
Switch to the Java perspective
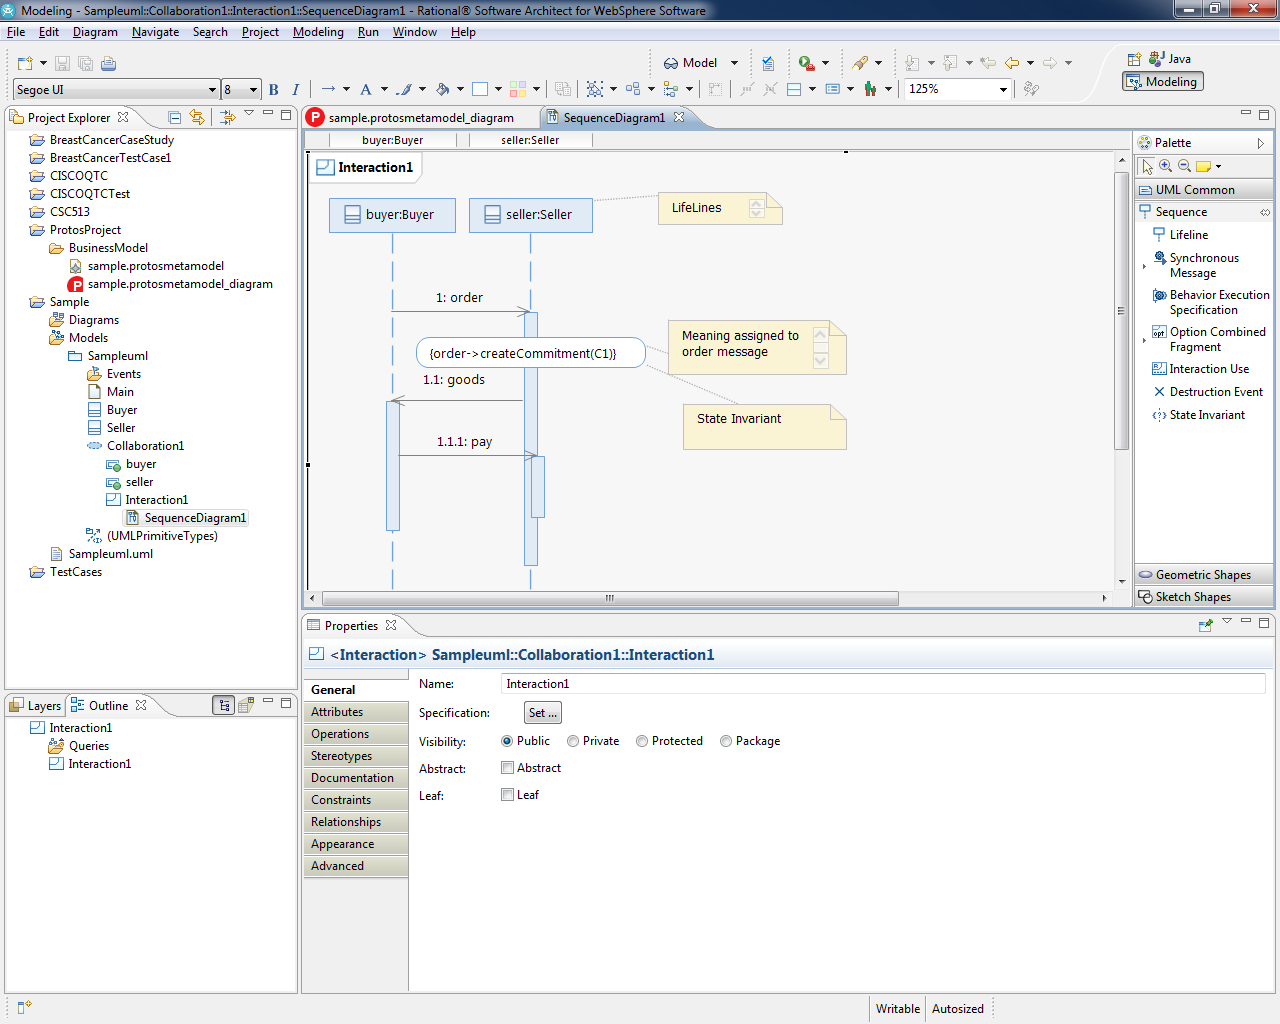pyautogui.click(x=1170, y=59)
